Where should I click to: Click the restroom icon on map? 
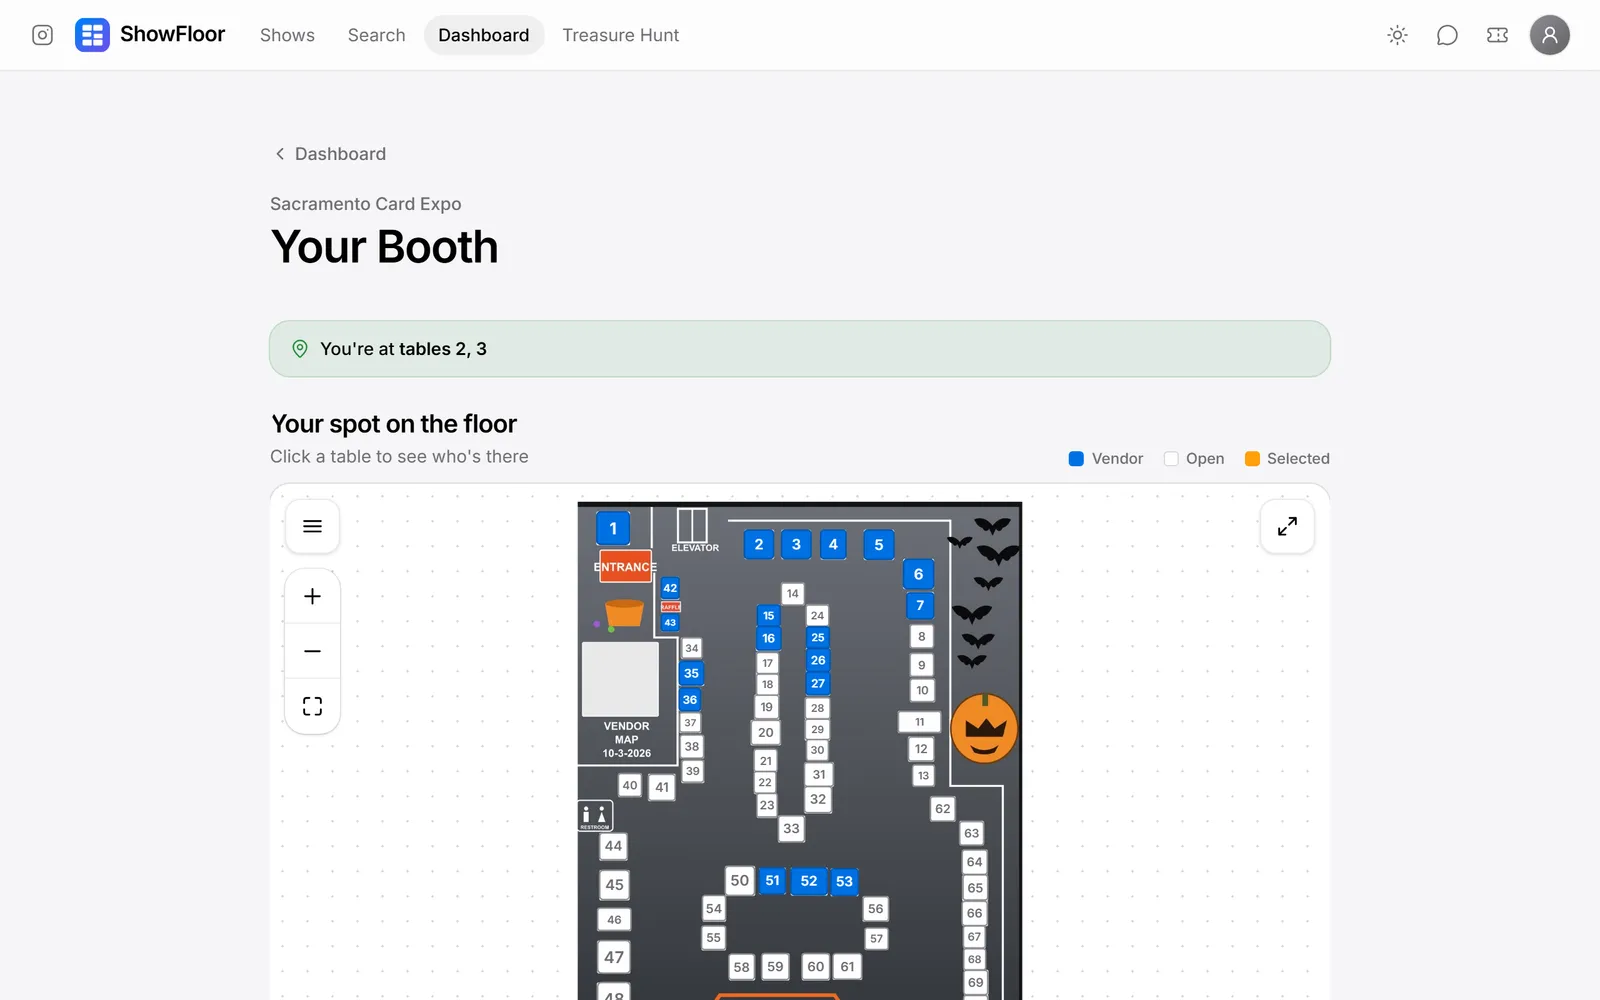595,816
